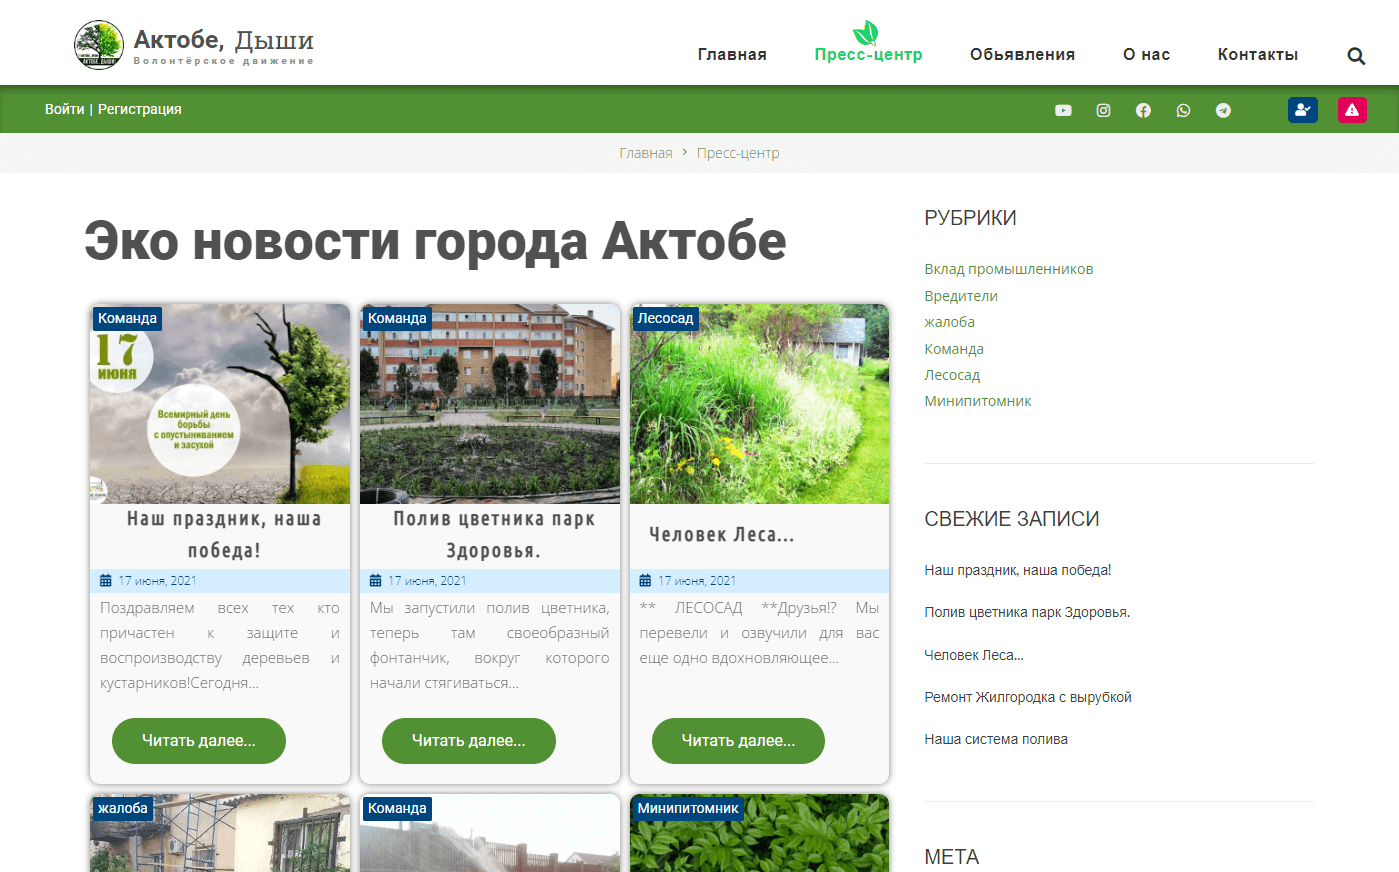Click the Актобе, Дыши tree logo
Viewport: 1399px width, 872px height.
click(98, 45)
